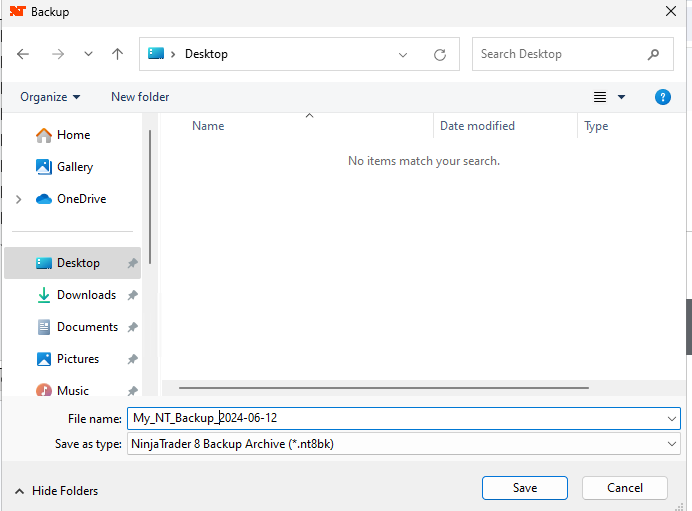Select Pictures in the navigation pane
The height and width of the screenshot is (511, 692).
(x=77, y=359)
